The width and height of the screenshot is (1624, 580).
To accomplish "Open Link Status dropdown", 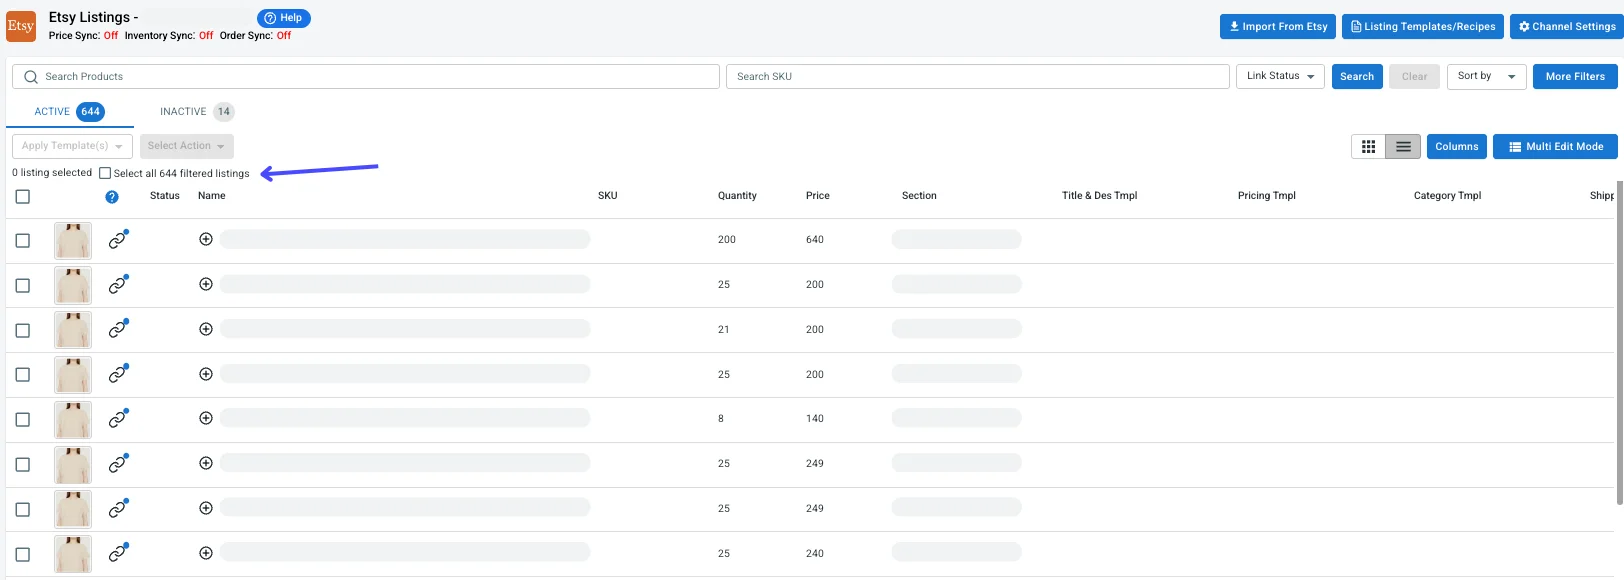I will coord(1280,76).
